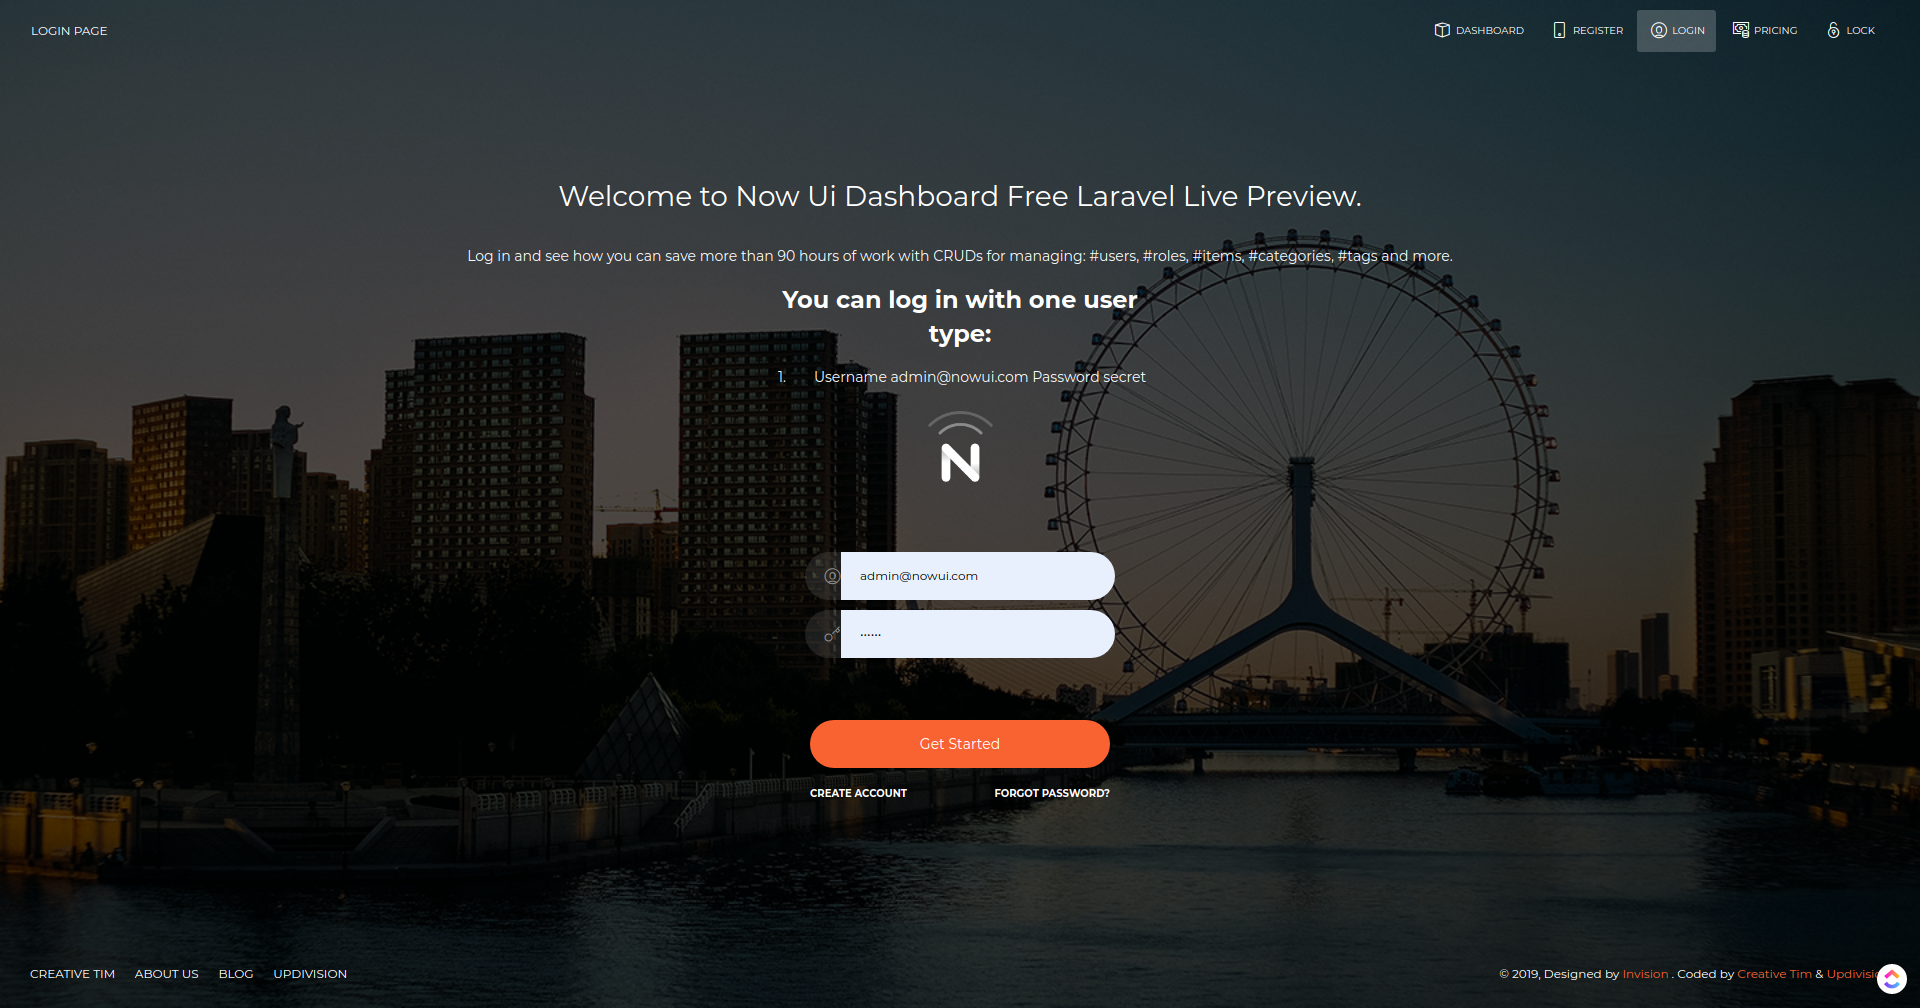The image size is (1920, 1008).
Task: Click the key icon beside password field
Action: (831, 634)
